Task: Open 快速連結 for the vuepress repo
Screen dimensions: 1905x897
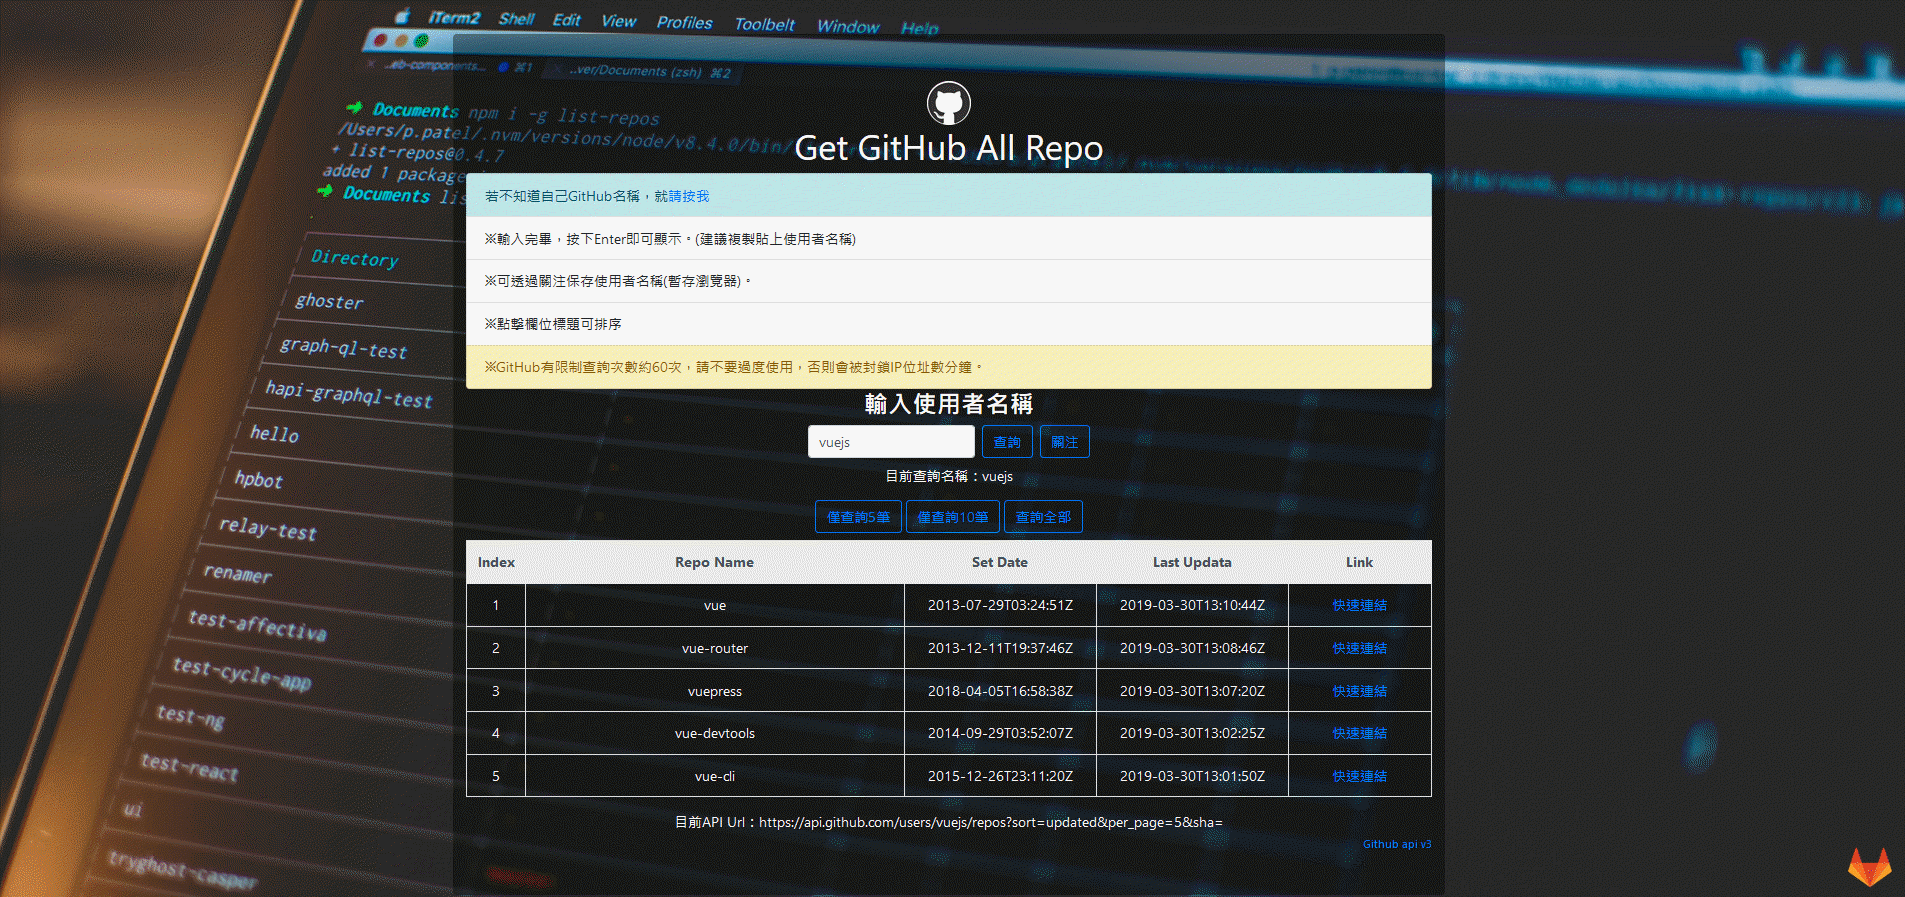Action: tap(1359, 691)
